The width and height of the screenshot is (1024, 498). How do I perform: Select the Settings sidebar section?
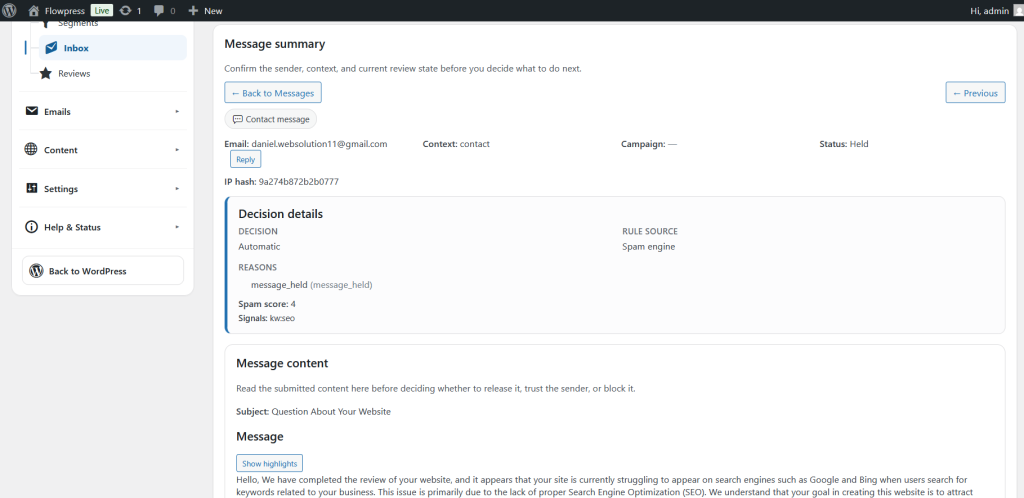[103, 189]
